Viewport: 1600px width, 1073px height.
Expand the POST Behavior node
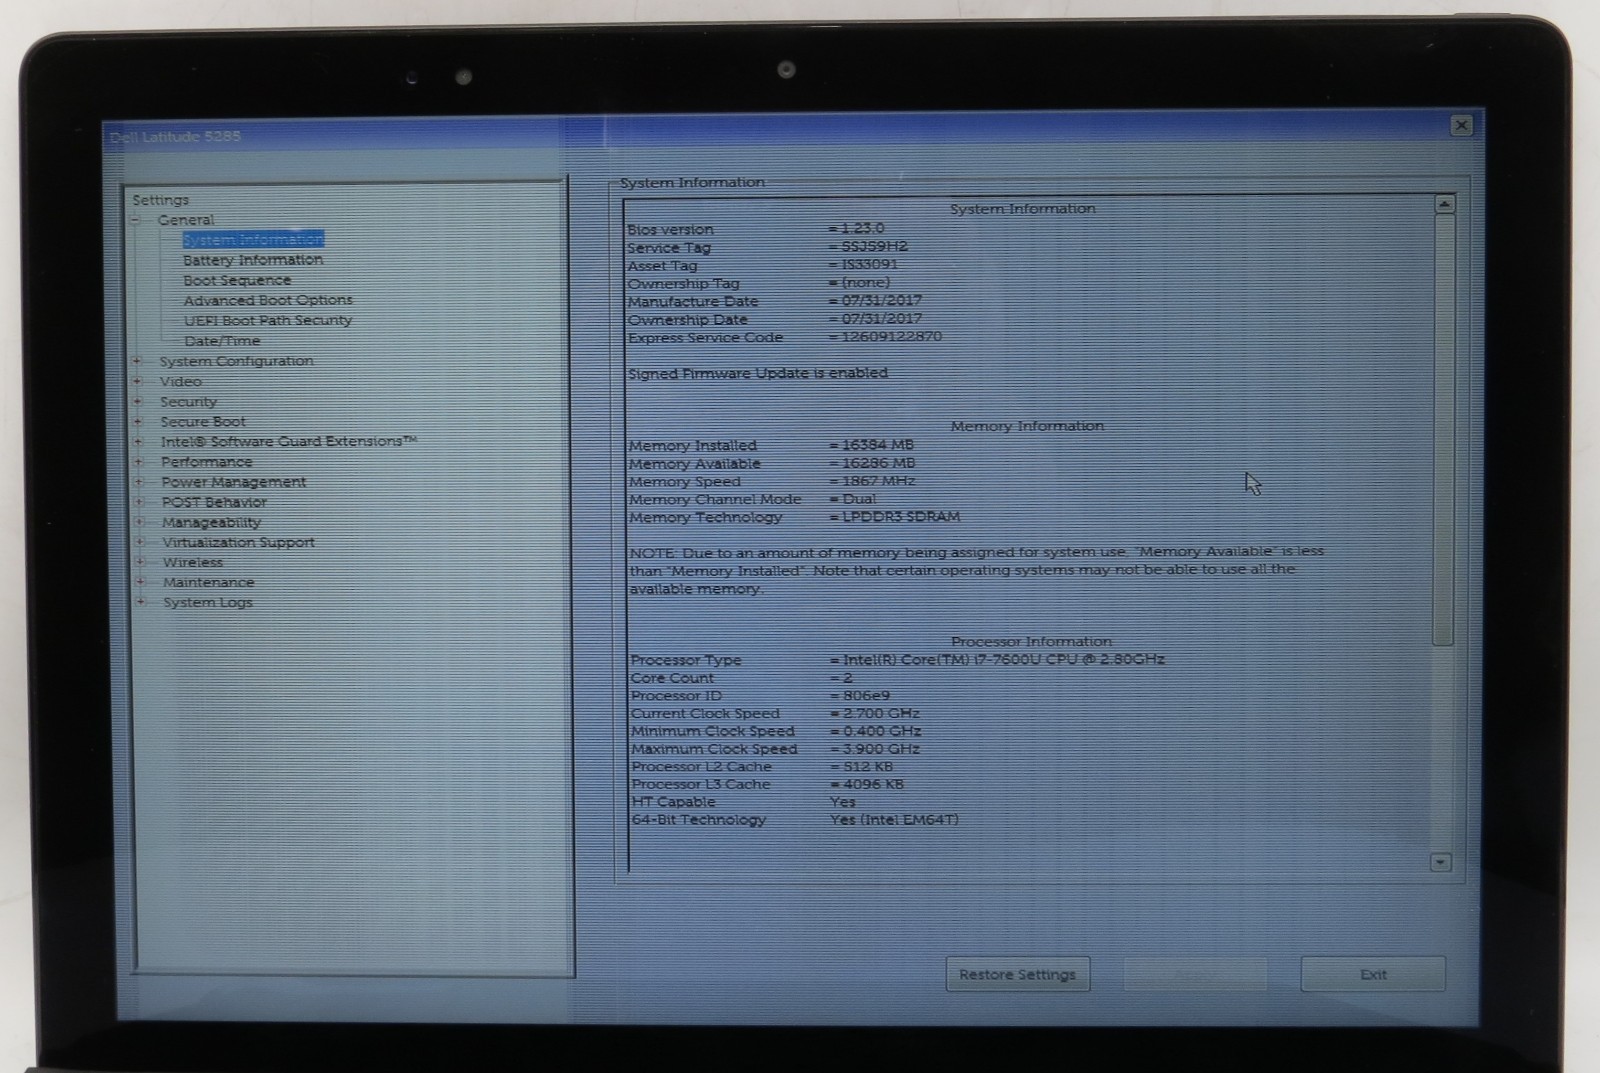pos(139,501)
